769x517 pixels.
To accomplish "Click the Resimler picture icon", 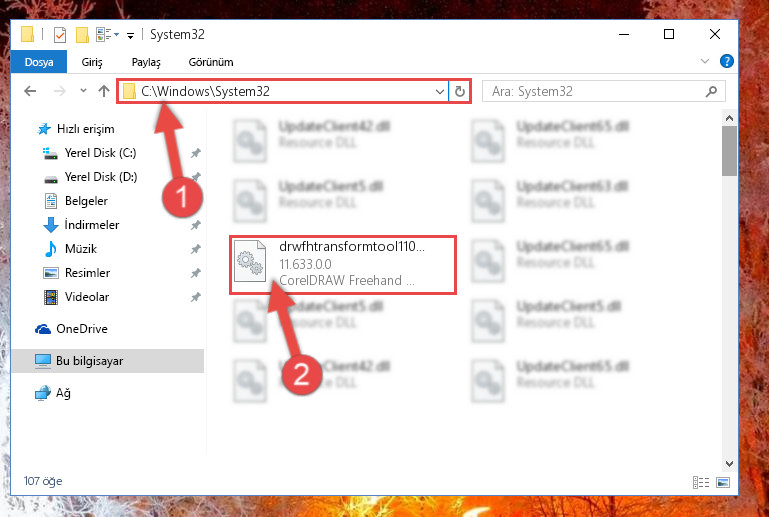I will click(51, 273).
